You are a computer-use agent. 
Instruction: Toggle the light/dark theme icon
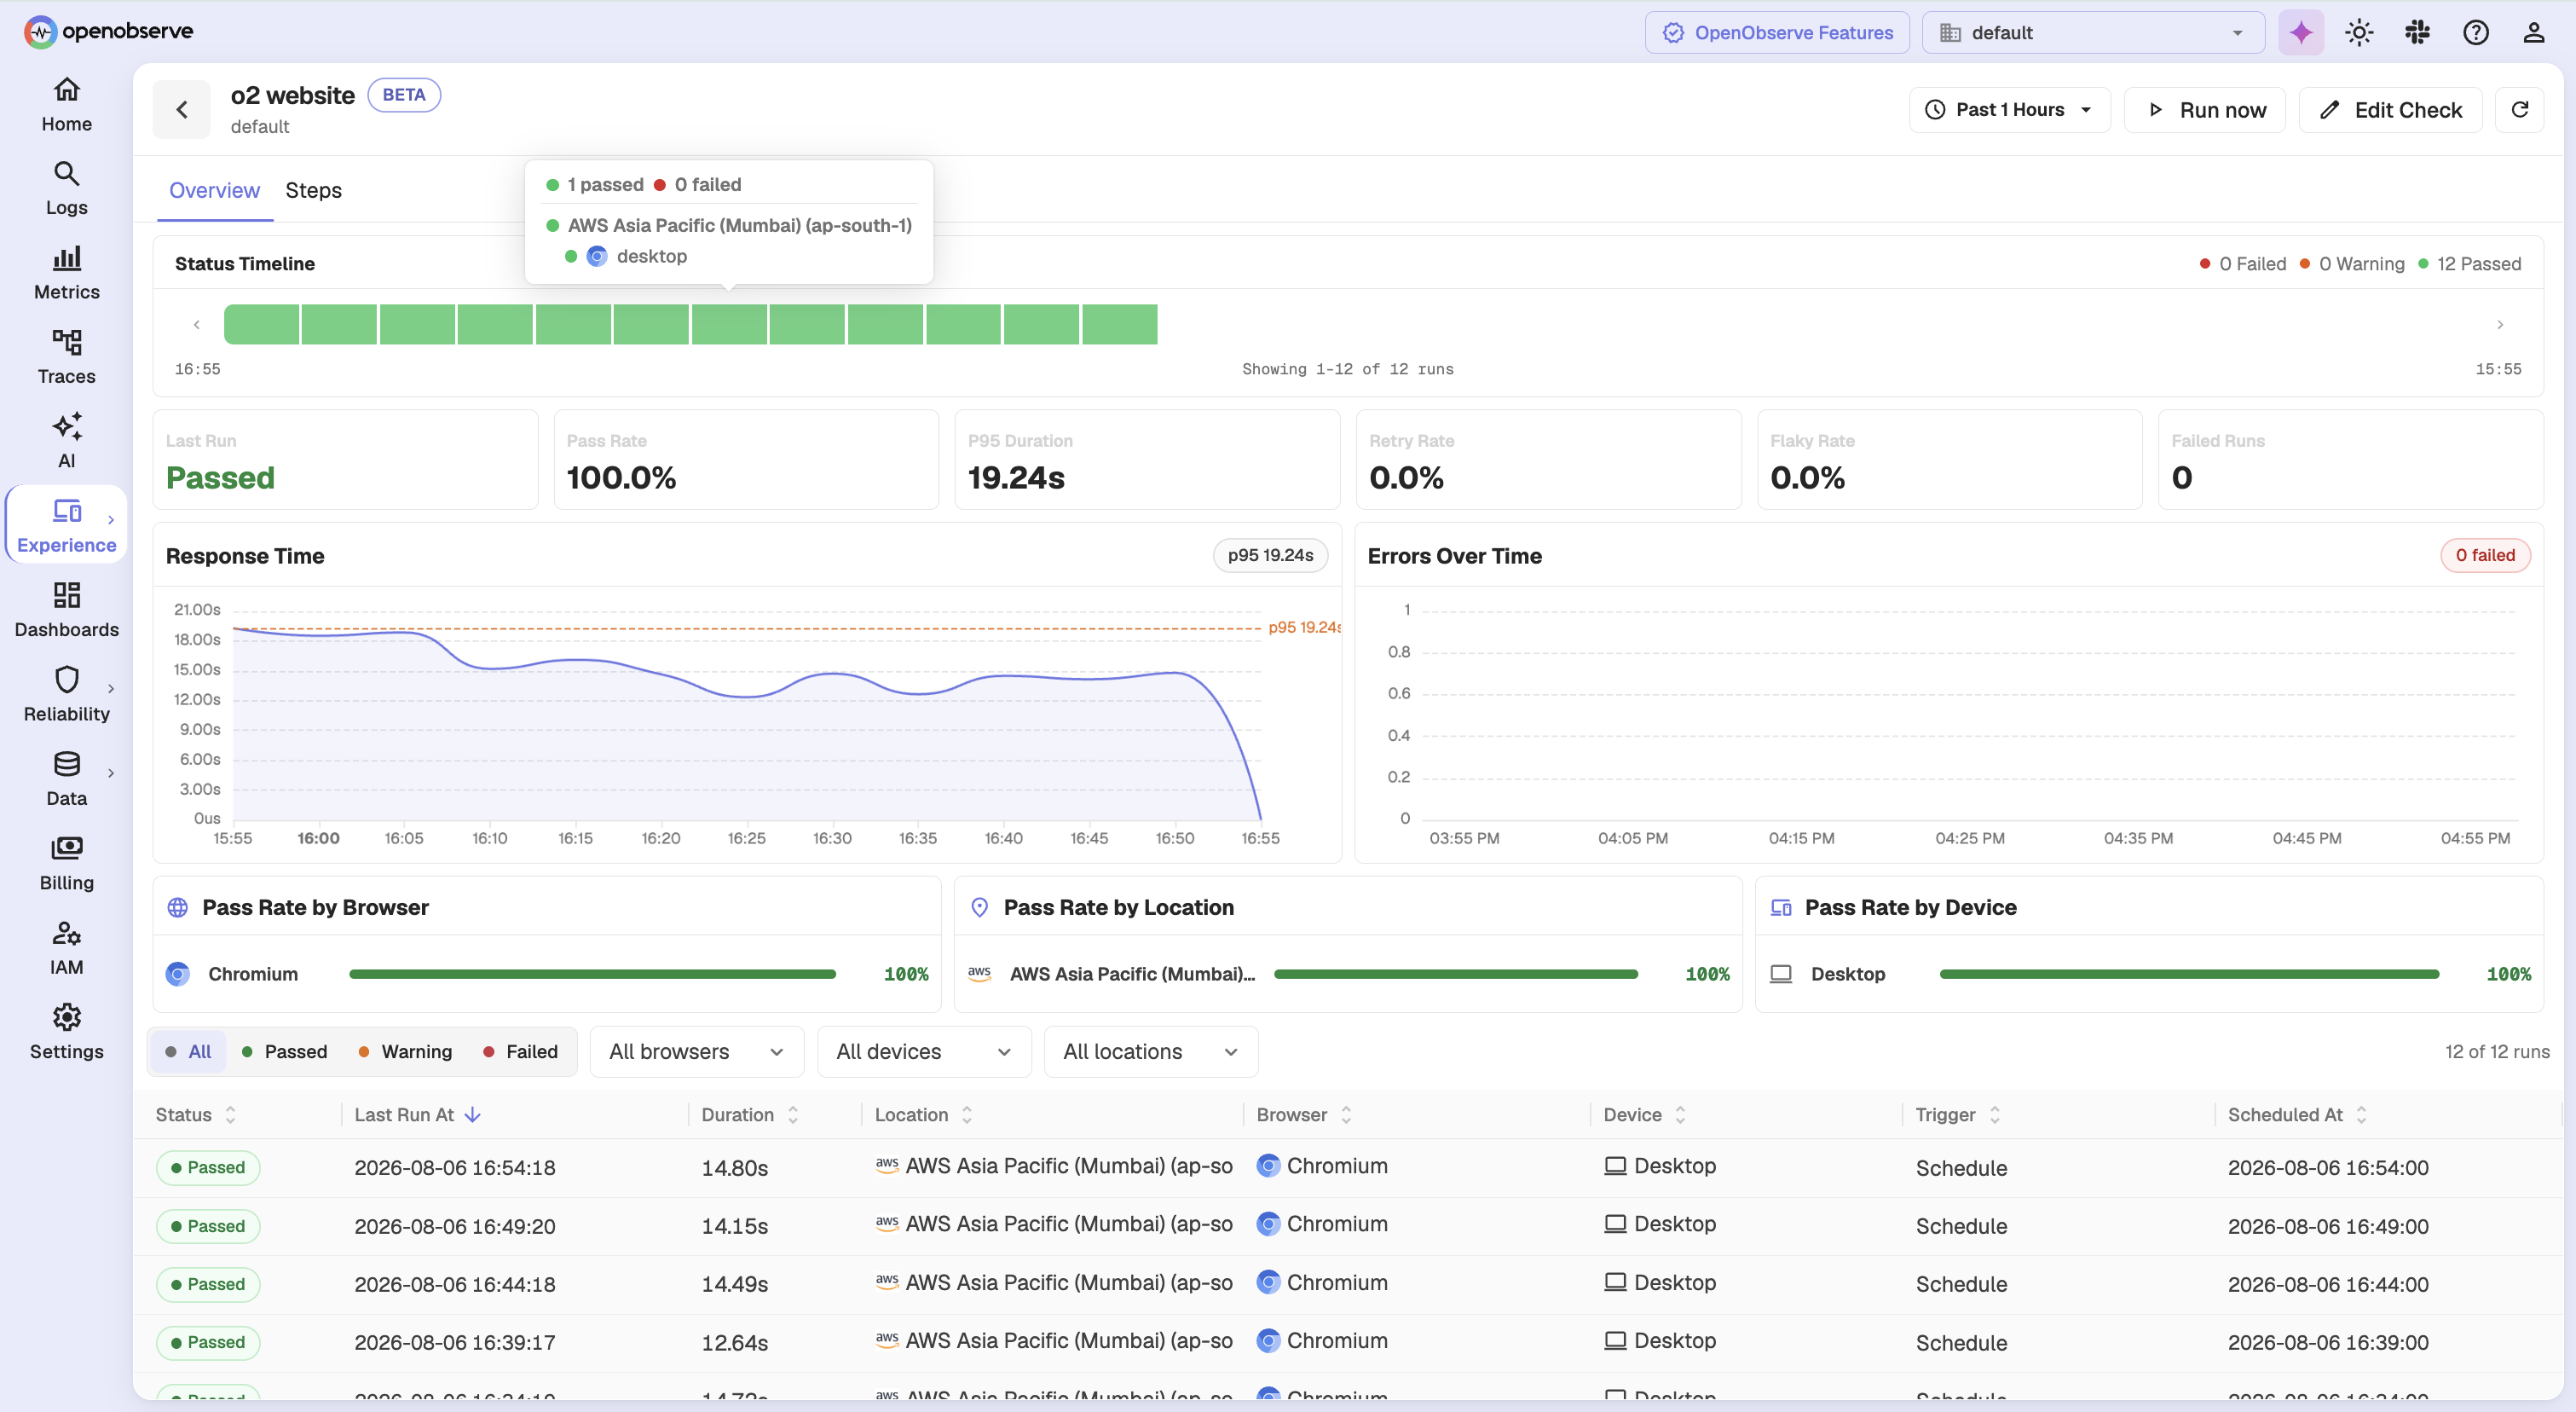[2359, 32]
